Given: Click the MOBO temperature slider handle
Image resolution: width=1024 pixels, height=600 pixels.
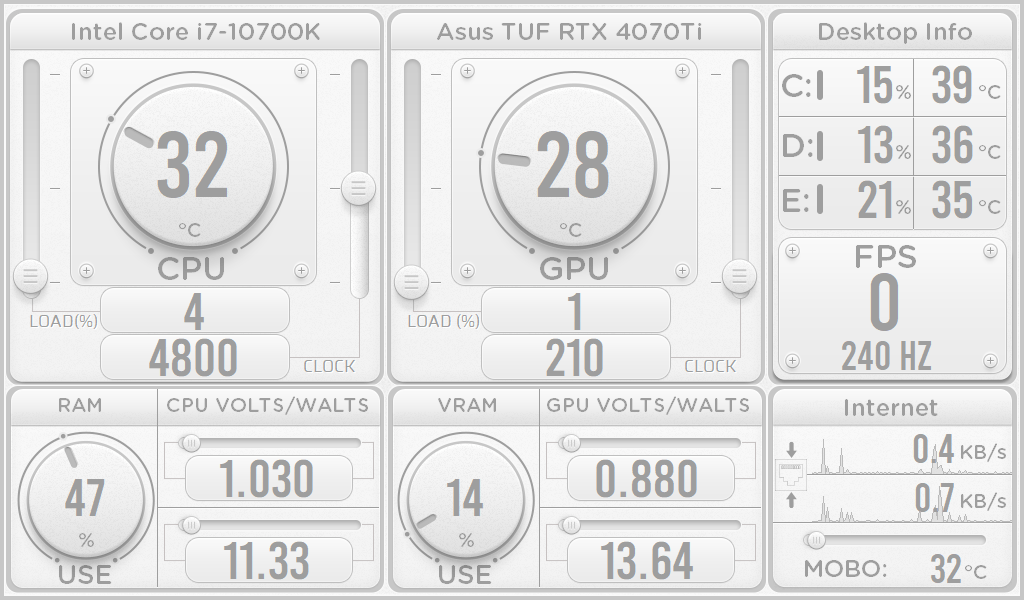Looking at the screenshot, I should point(816,540).
